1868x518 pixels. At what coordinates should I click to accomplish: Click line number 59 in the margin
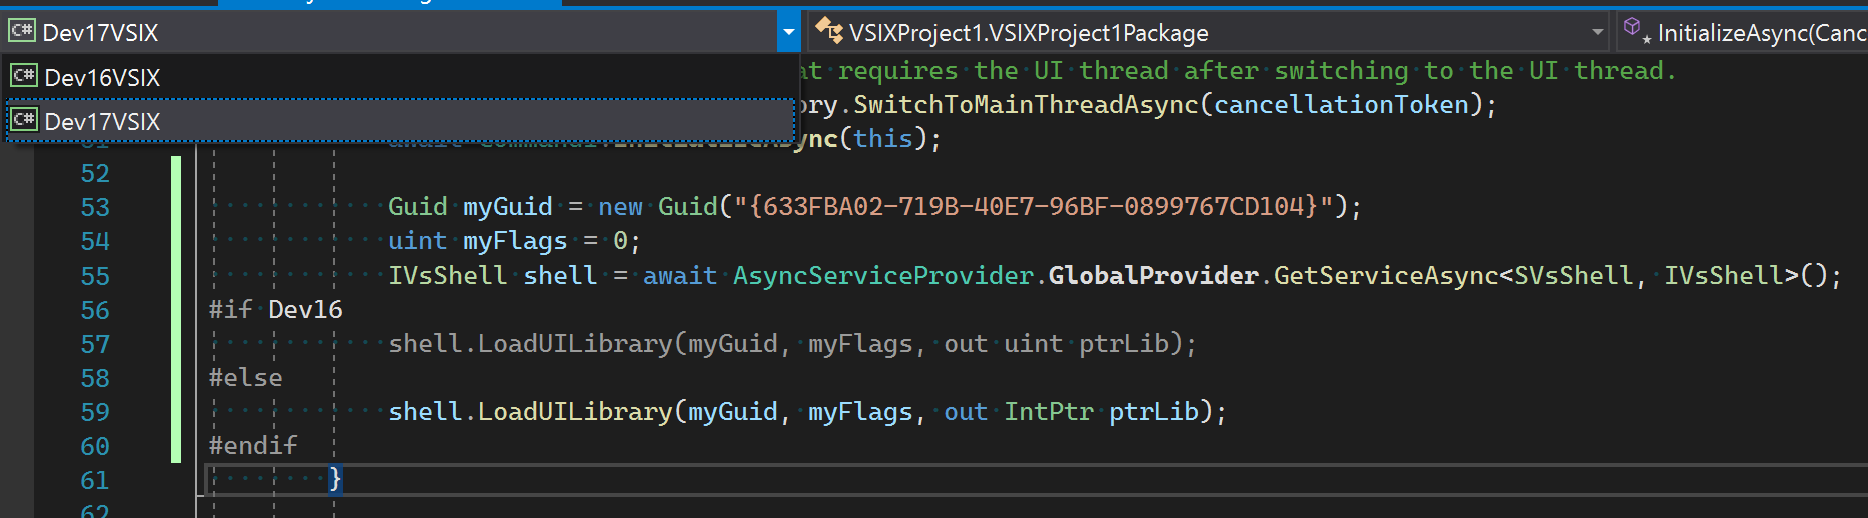click(x=95, y=412)
